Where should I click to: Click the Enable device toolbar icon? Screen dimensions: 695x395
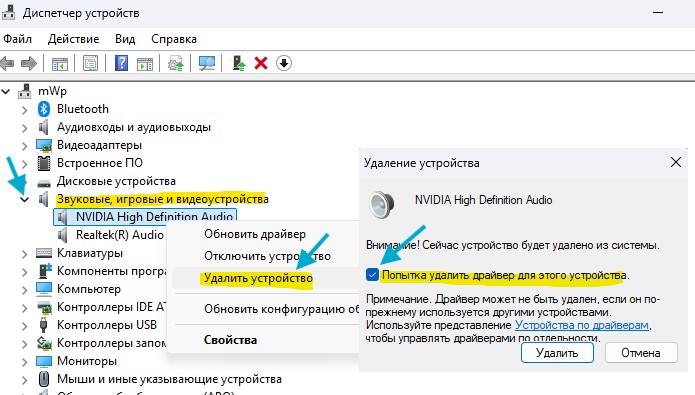click(x=239, y=63)
